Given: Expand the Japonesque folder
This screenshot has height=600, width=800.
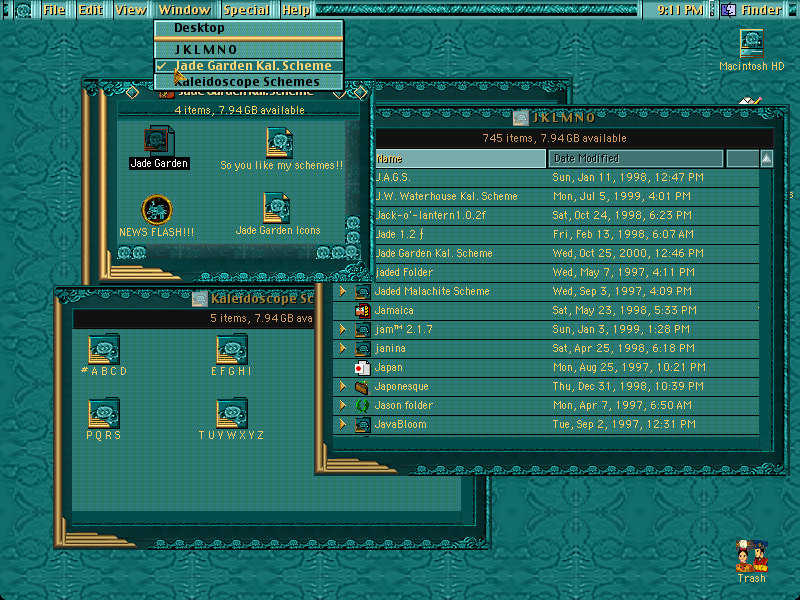Looking at the screenshot, I should tap(343, 387).
